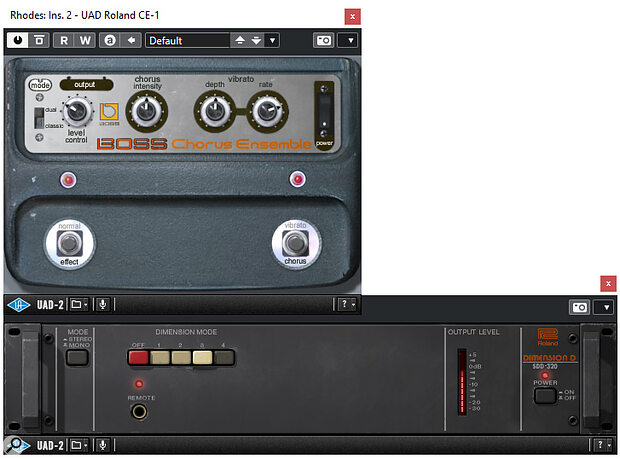Image resolution: width=620 pixels, height=459 pixels.
Task: Open the Dimension D toolbar help menu
Action: tap(603, 445)
